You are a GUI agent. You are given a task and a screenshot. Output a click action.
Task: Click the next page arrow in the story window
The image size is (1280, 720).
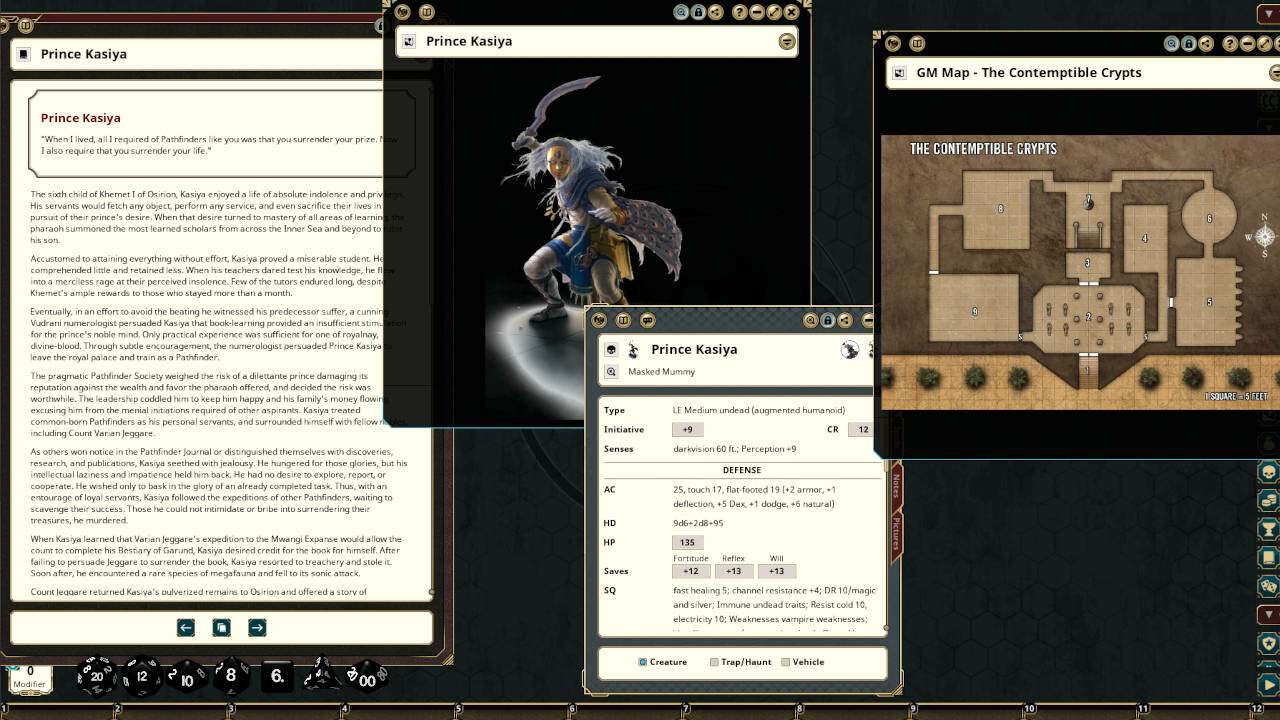pyautogui.click(x=257, y=627)
